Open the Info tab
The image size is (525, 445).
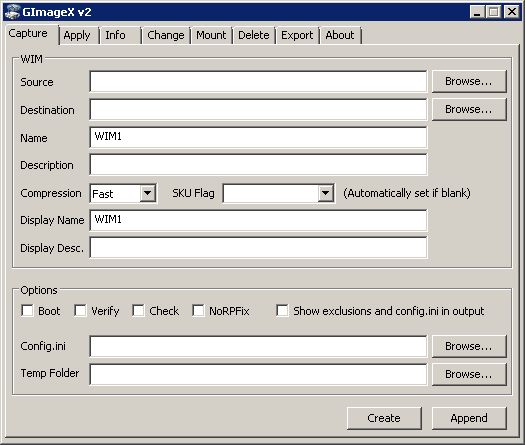[x=116, y=35]
